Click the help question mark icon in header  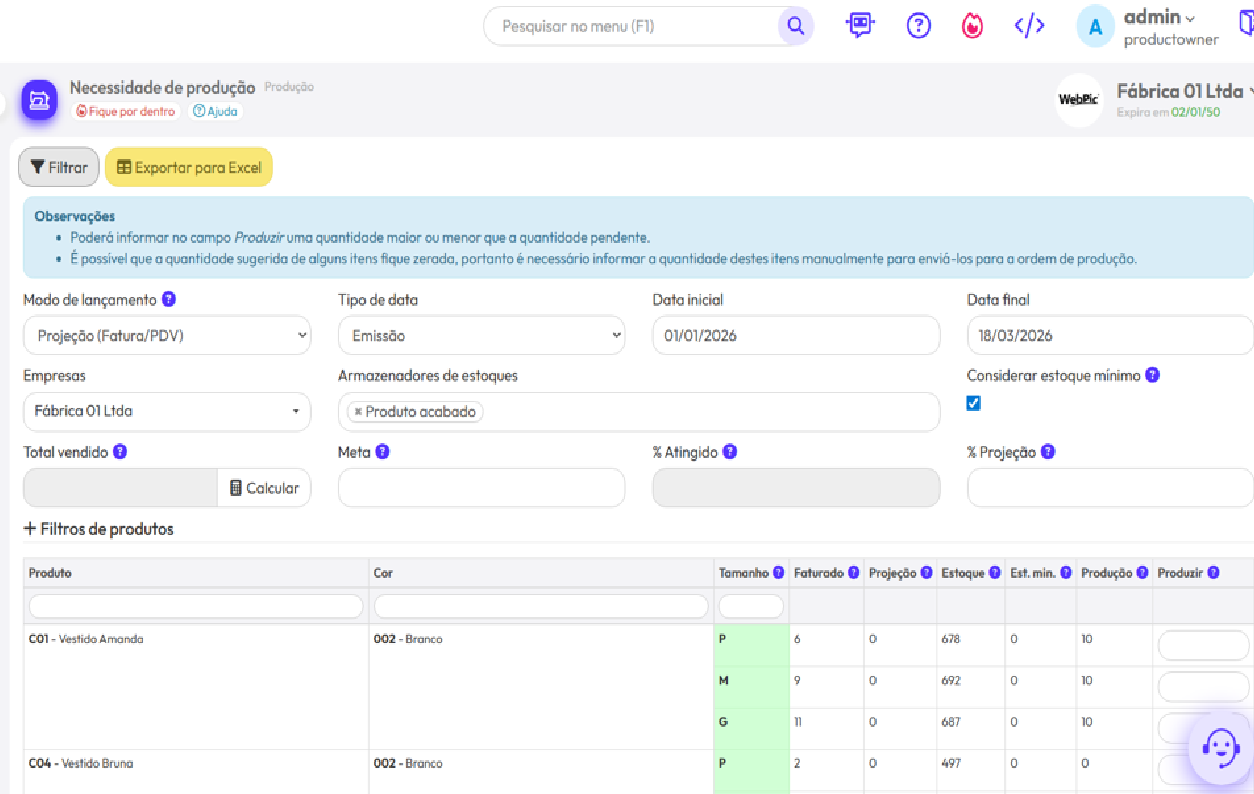(x=918, y=26)
